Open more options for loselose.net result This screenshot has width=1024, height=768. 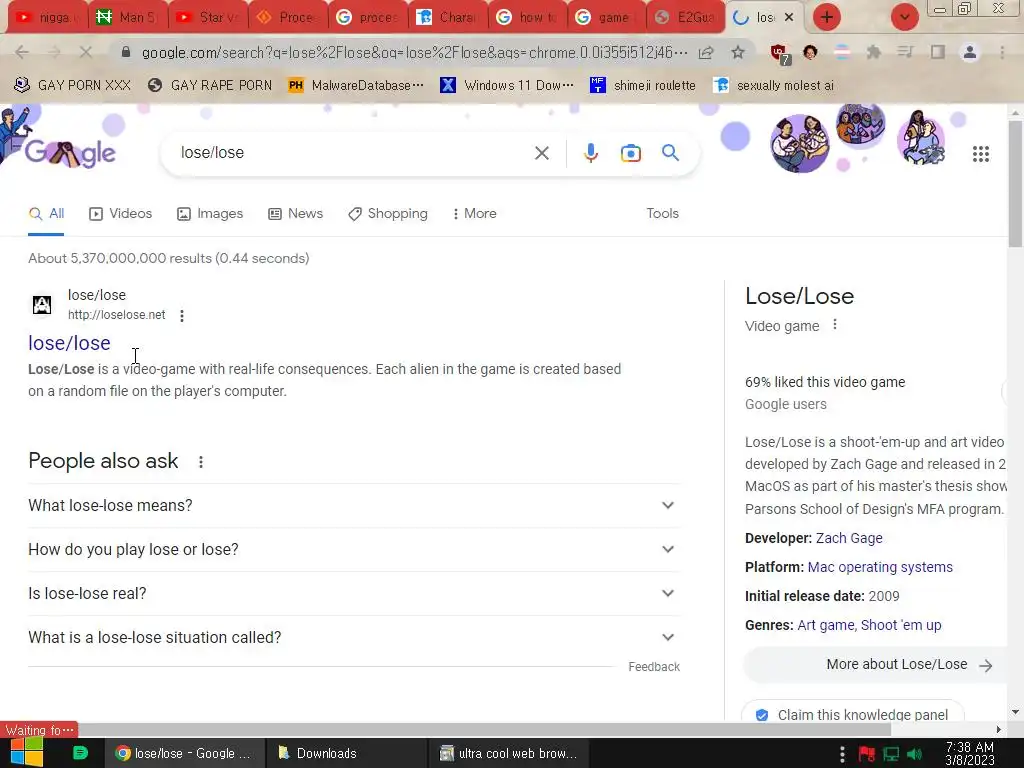(182, 315)
